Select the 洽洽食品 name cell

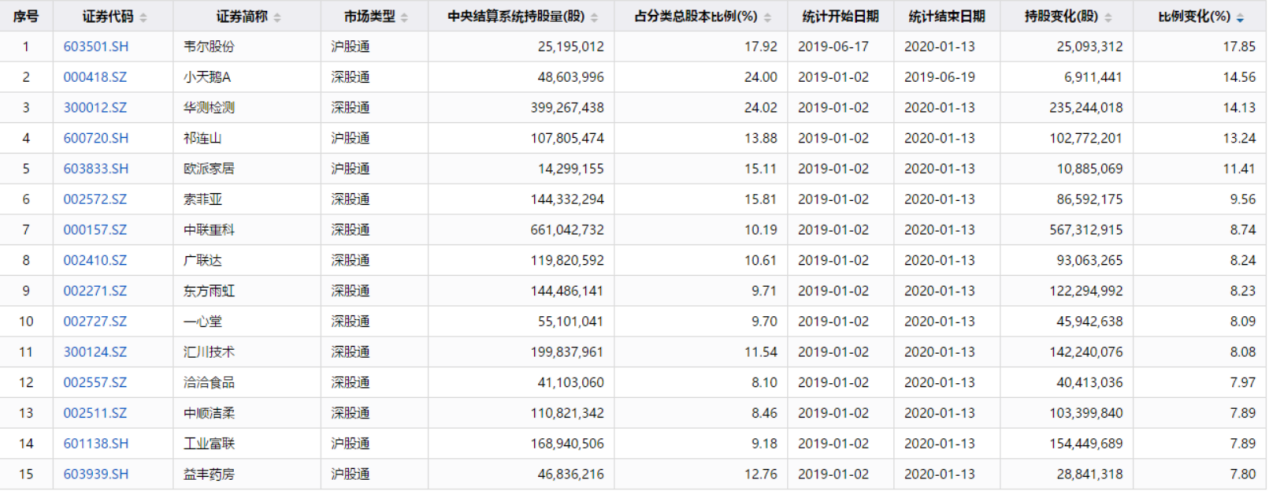coord(247,382)
